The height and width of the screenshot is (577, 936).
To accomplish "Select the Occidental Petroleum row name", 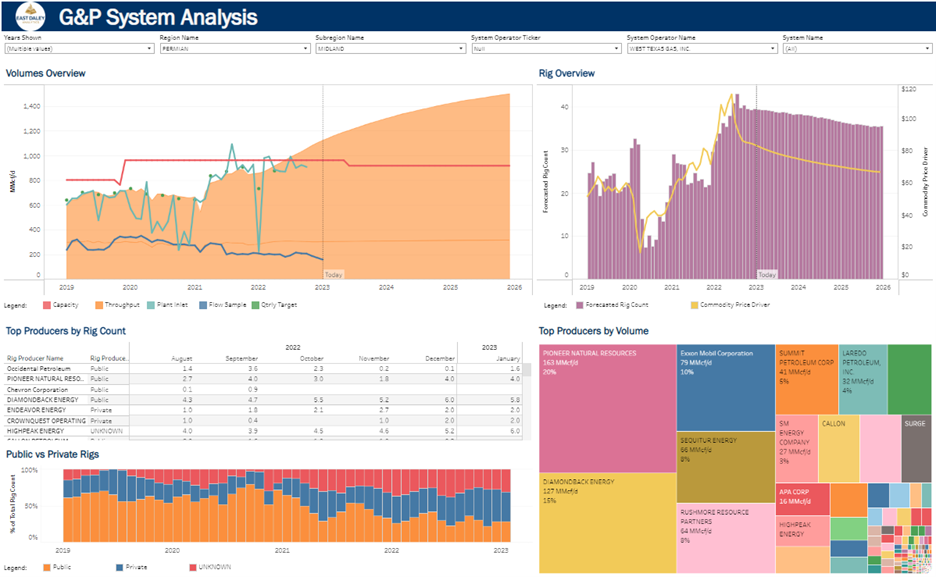I will coord(39,369).
